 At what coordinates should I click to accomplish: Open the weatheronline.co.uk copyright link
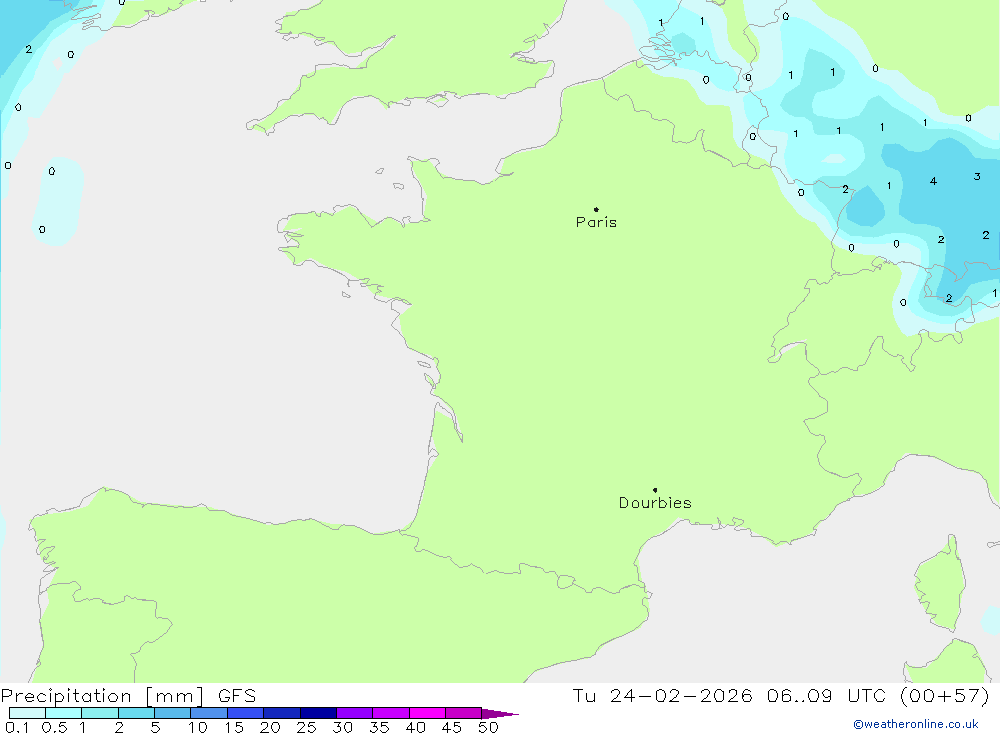tap(915, 724)
